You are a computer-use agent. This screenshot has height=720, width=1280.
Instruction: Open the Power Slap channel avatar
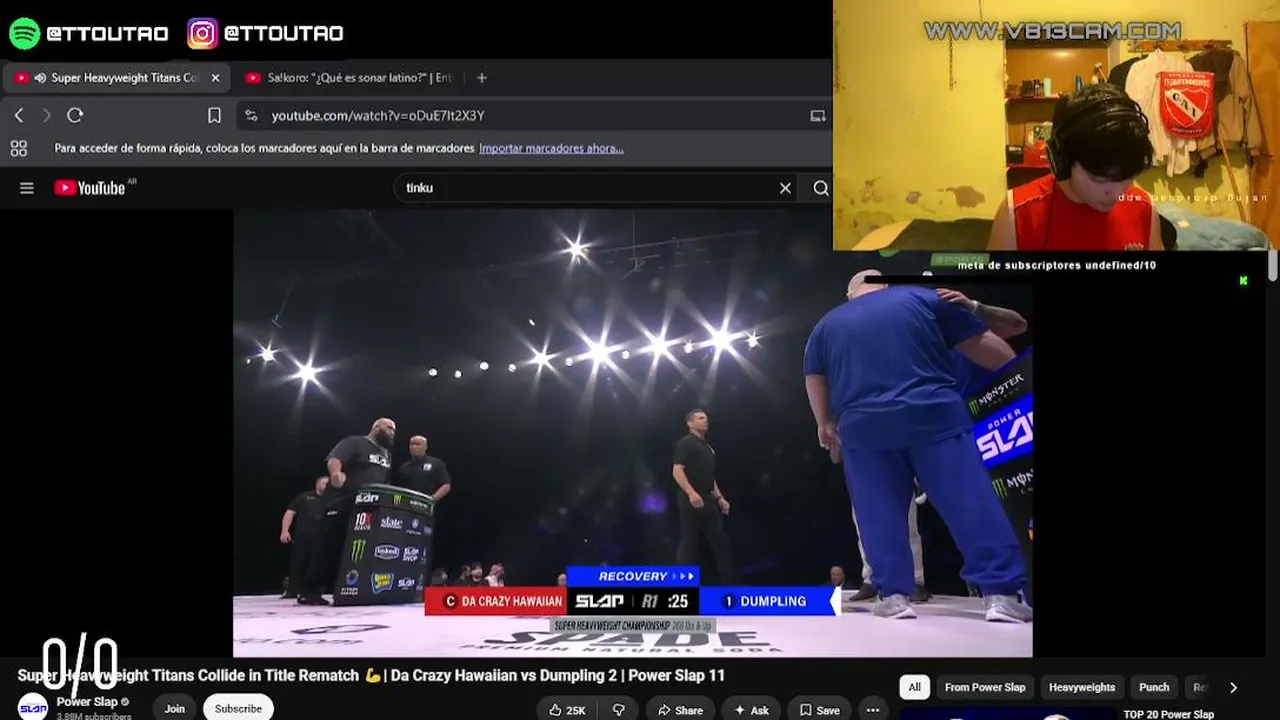[x=33, y=707]
